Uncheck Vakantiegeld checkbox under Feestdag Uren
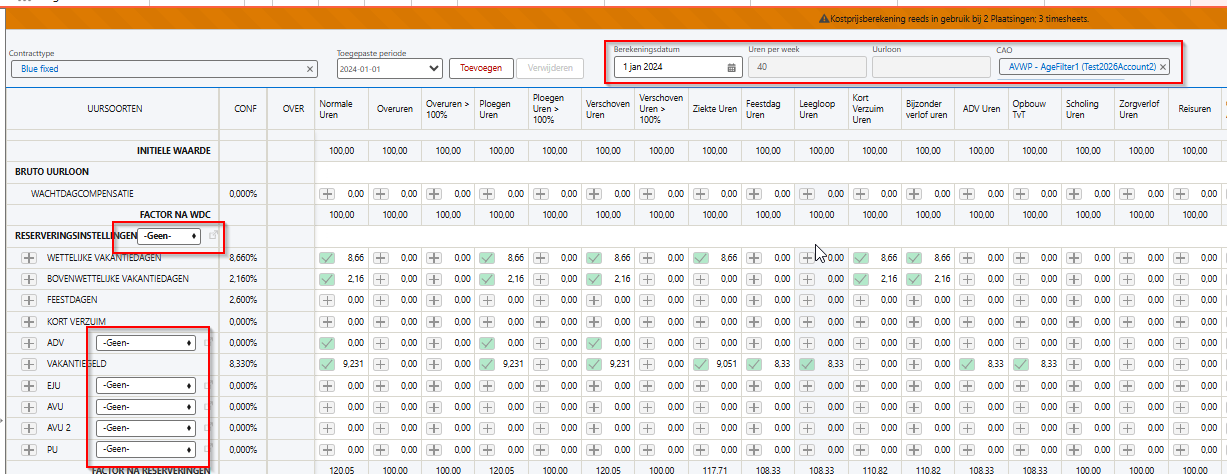 (x=754, y=364)
